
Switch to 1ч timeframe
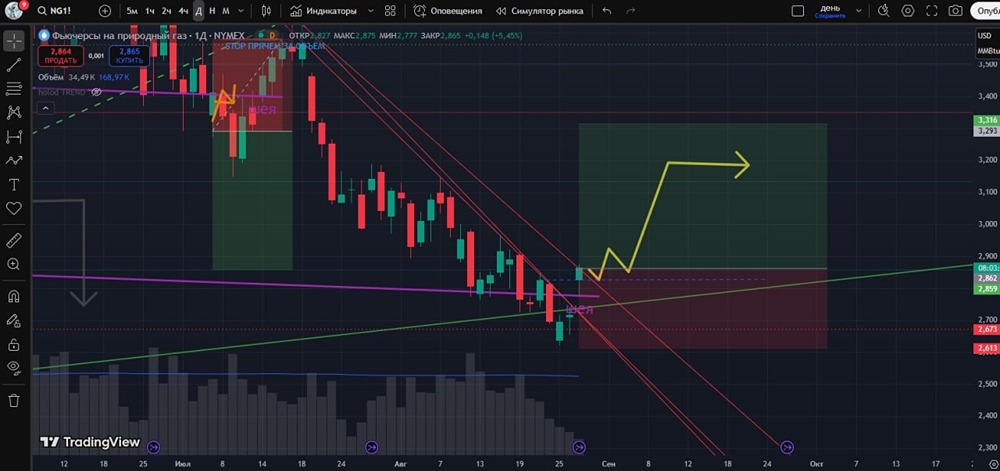[149, 11]
